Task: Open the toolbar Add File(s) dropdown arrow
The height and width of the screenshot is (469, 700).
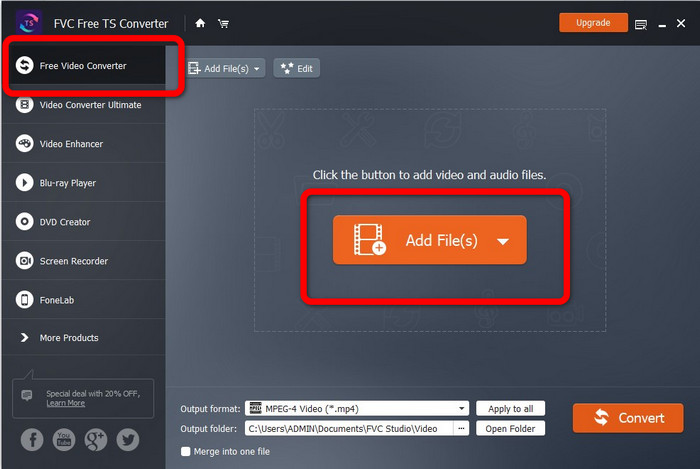Action: tap(257, 69)
